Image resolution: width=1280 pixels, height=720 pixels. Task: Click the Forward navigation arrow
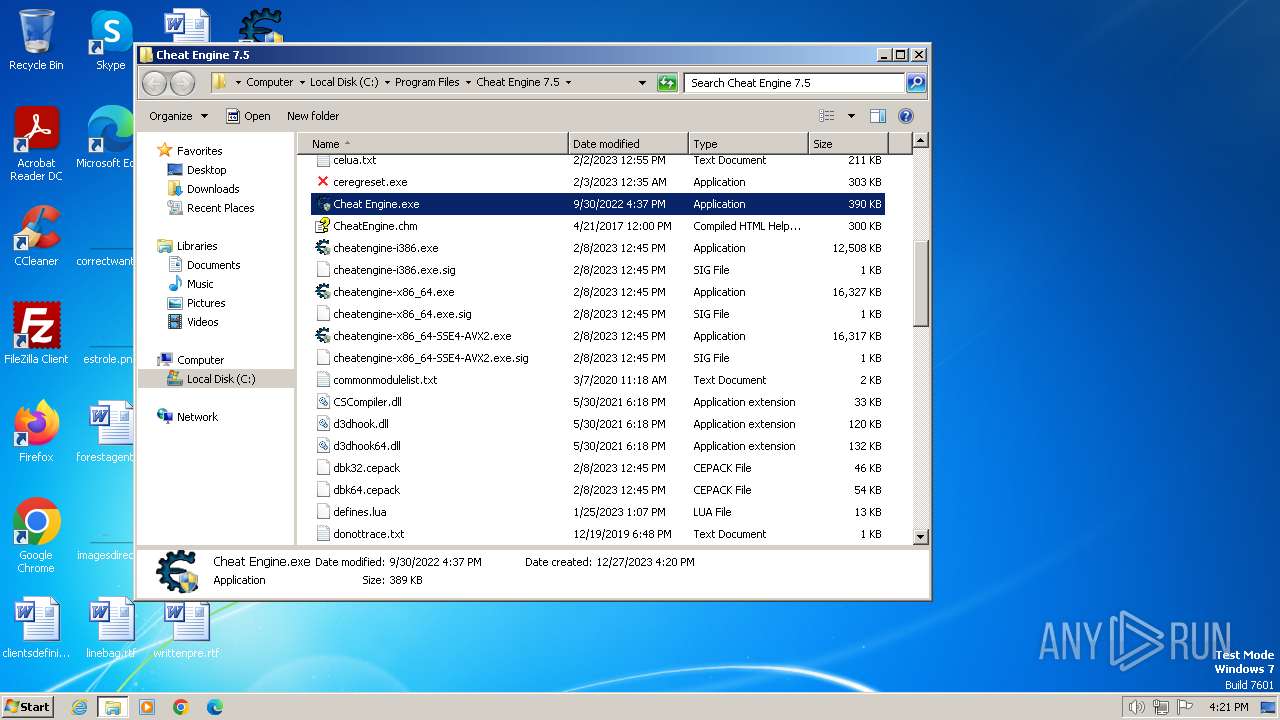pyautogui.click(x=182, y=83)
